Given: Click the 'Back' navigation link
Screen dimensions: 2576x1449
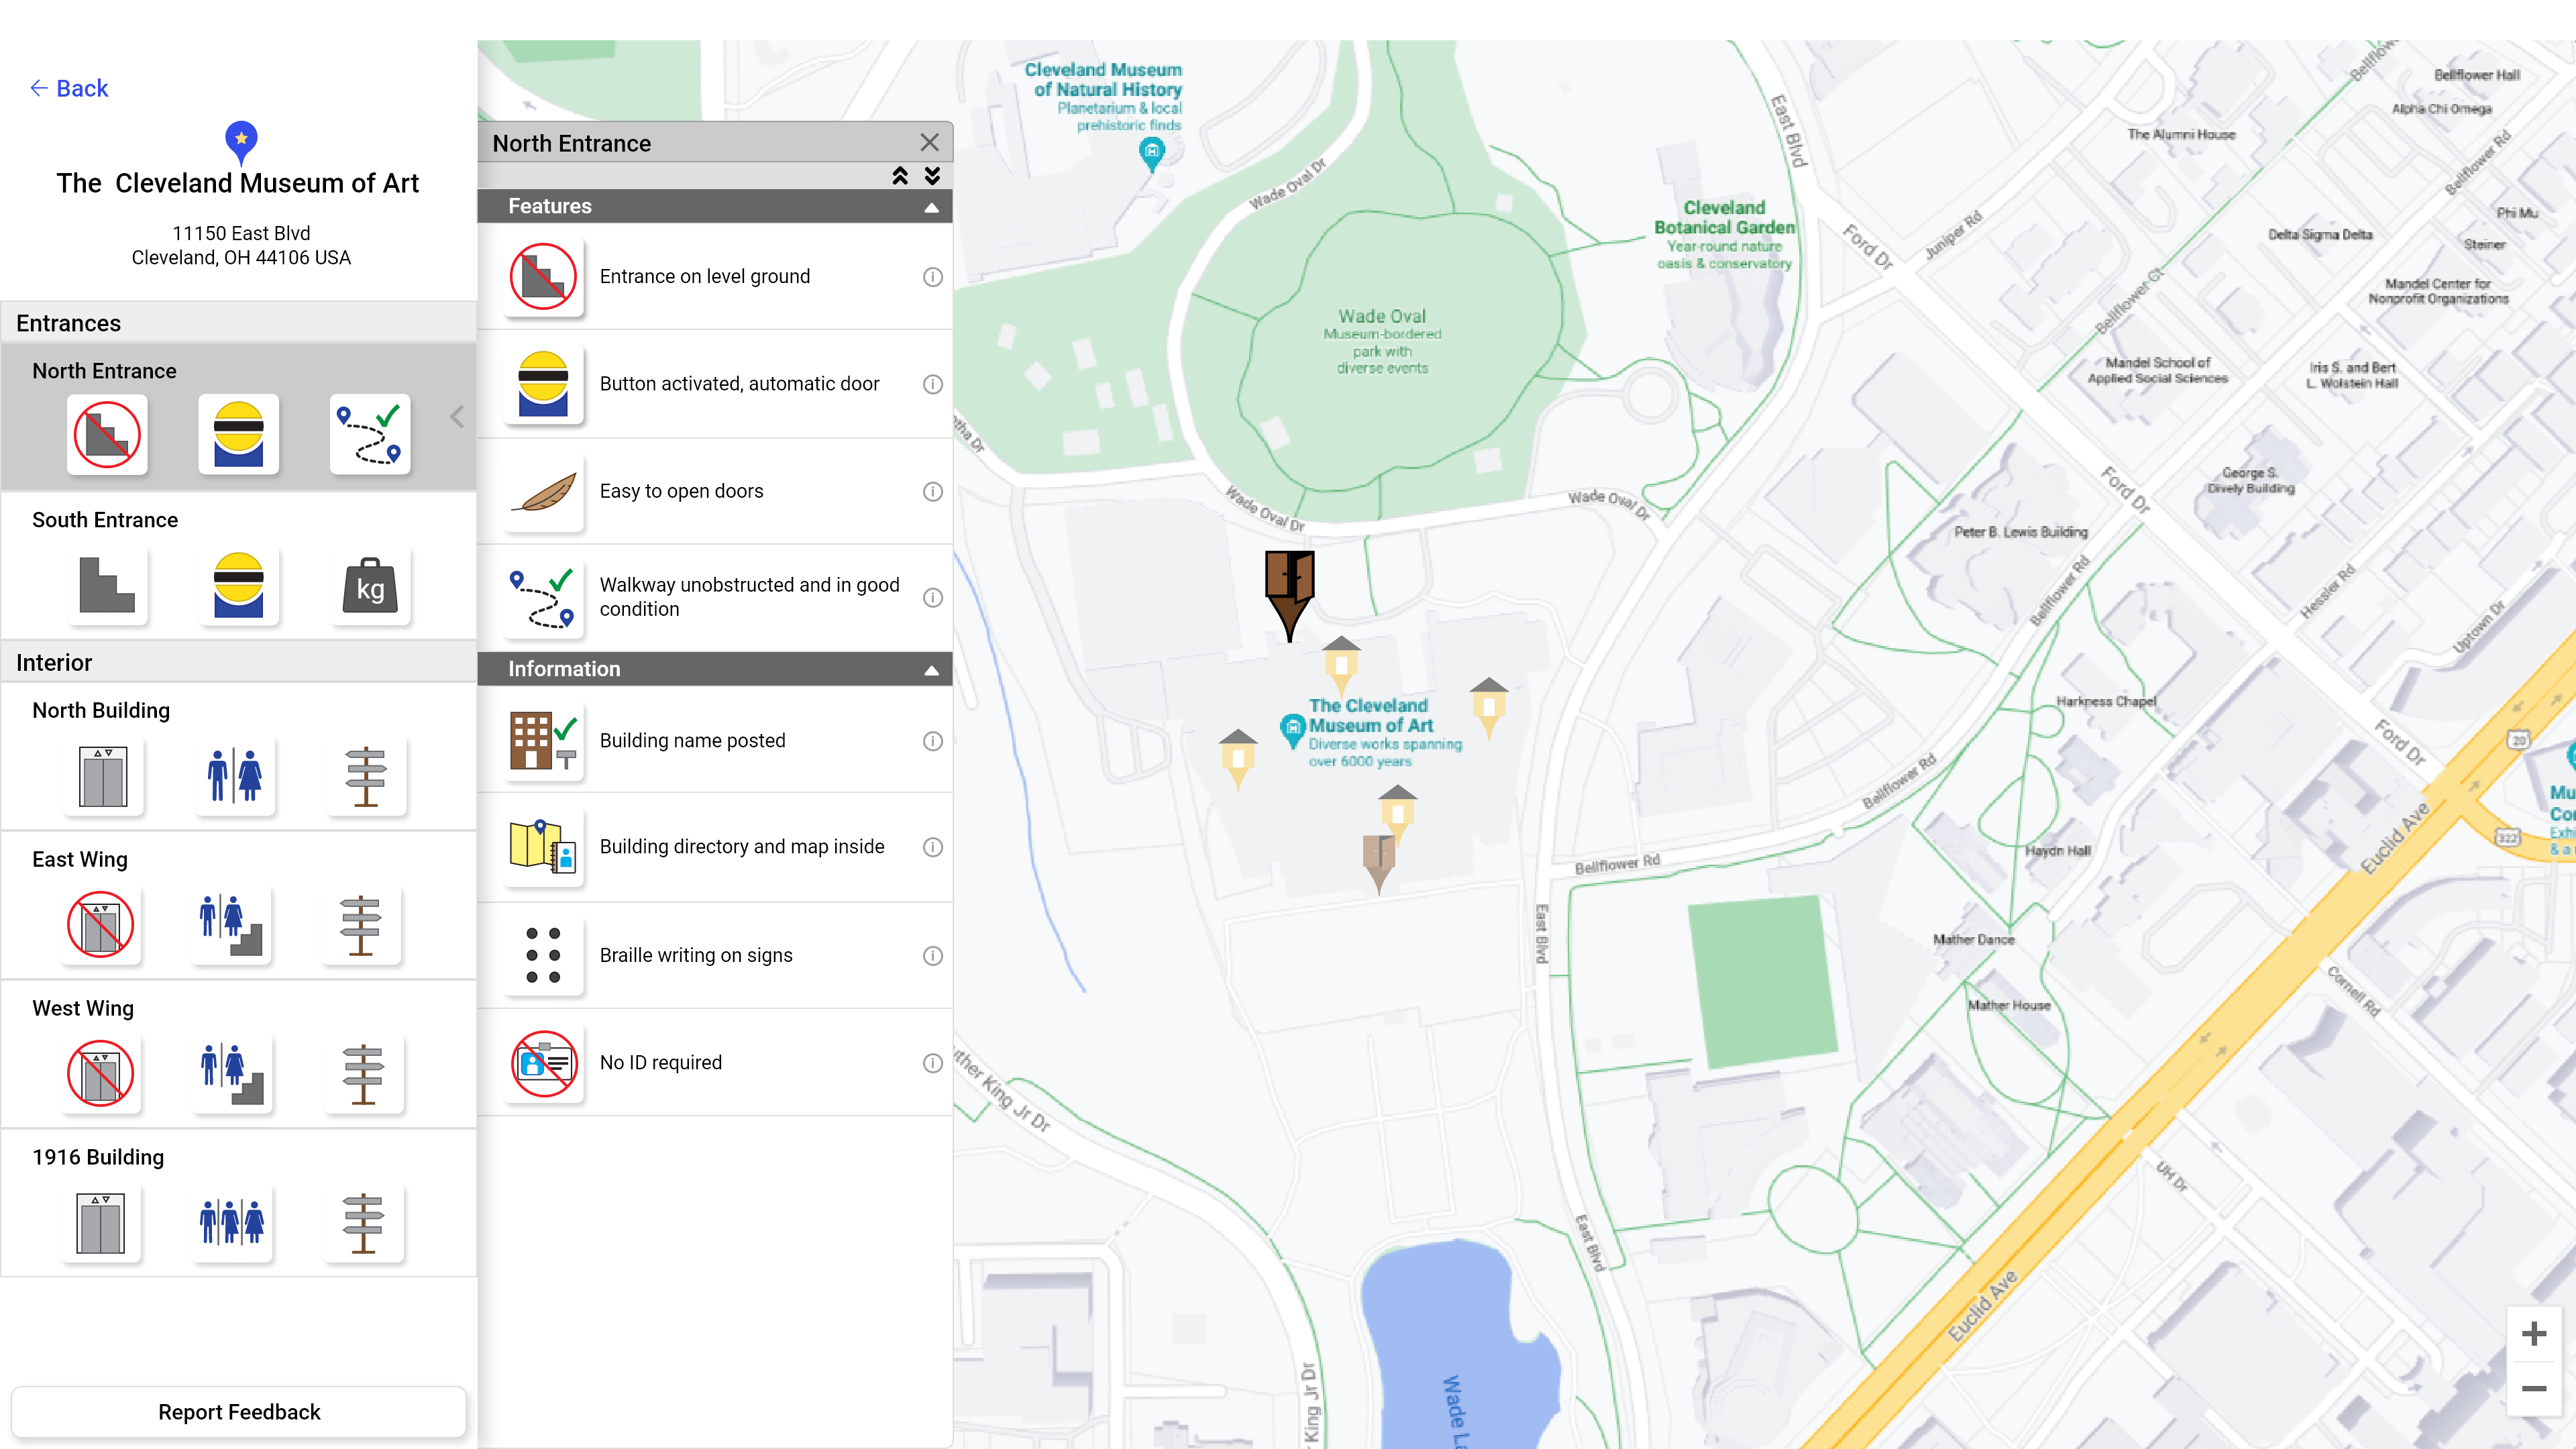Looking at the screenshot, I should (x=69, y=87).
